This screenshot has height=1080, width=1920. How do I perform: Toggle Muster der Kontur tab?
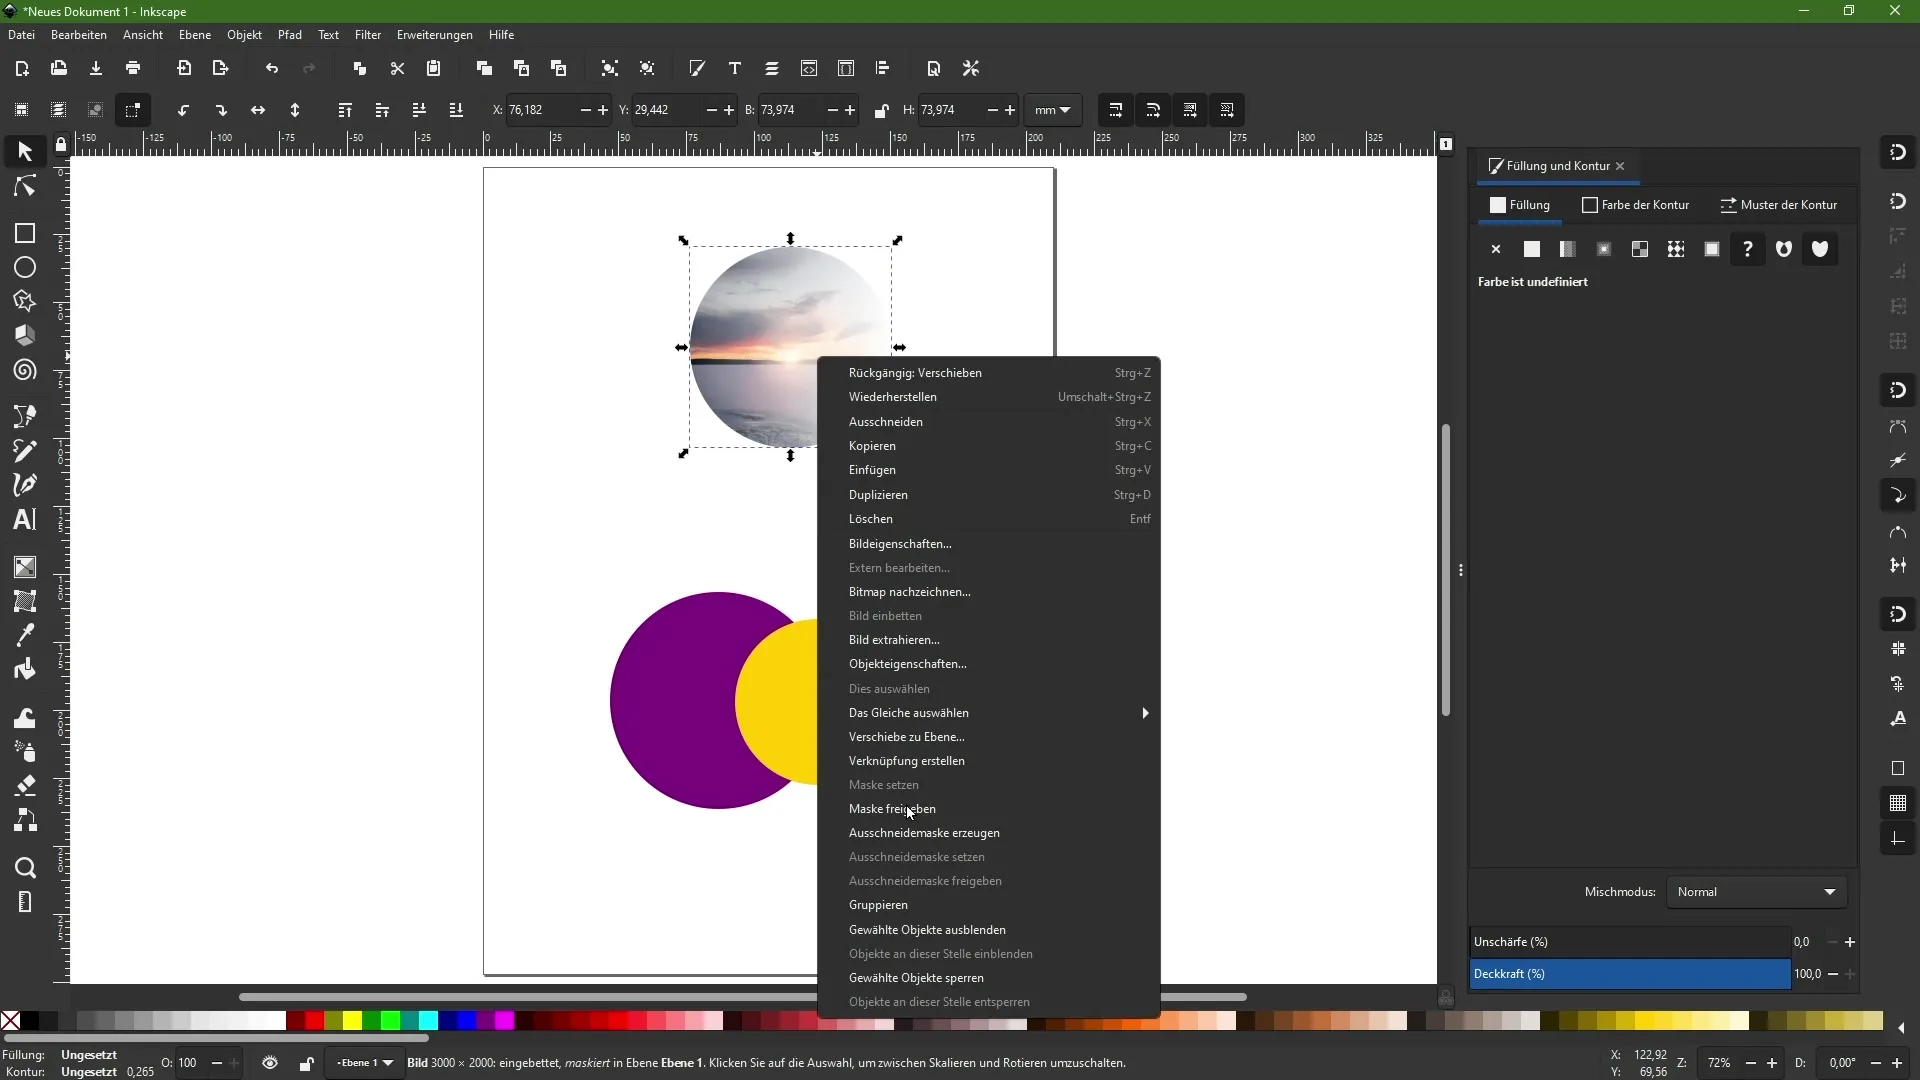1779,204
